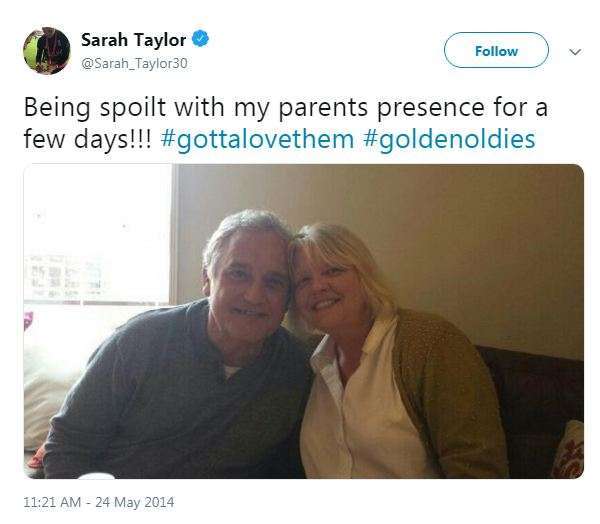The width and height of the screenshot is (600, 524).
Task: Open the #gottalovethem hashtag
Action: [257, 138]
